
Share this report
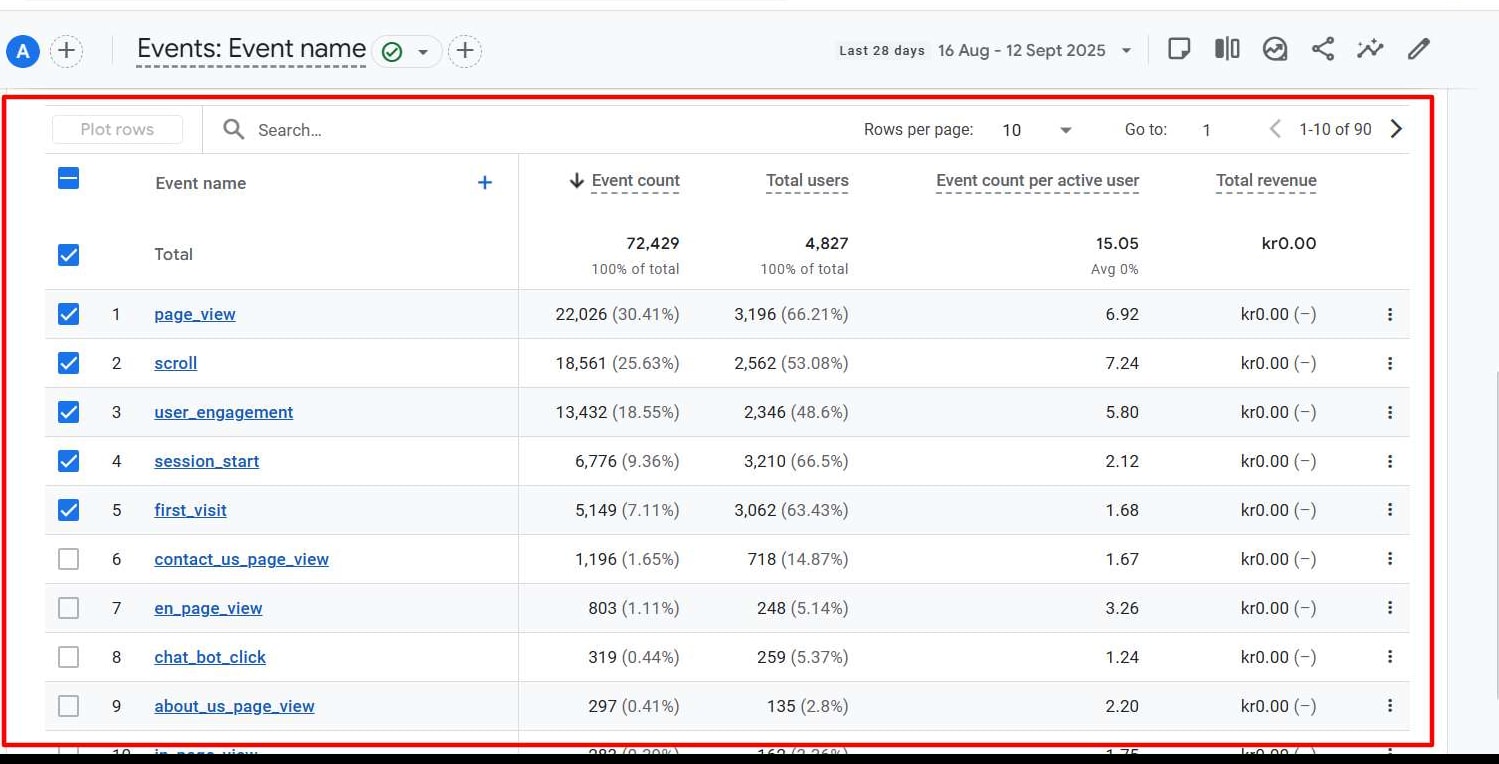(x=1323, y=49)
